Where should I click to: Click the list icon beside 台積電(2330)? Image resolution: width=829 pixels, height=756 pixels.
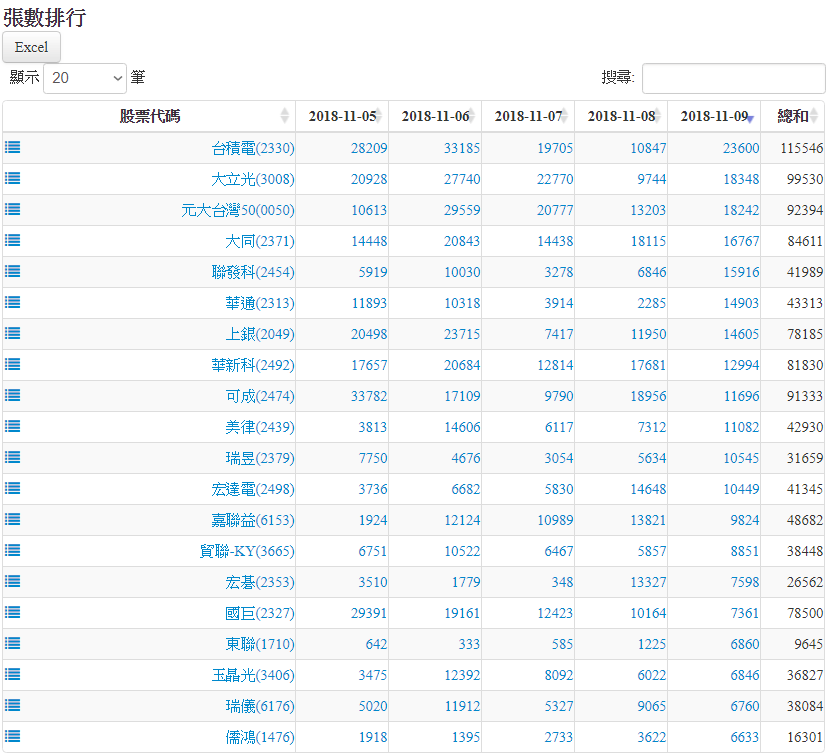pos(12,147)
